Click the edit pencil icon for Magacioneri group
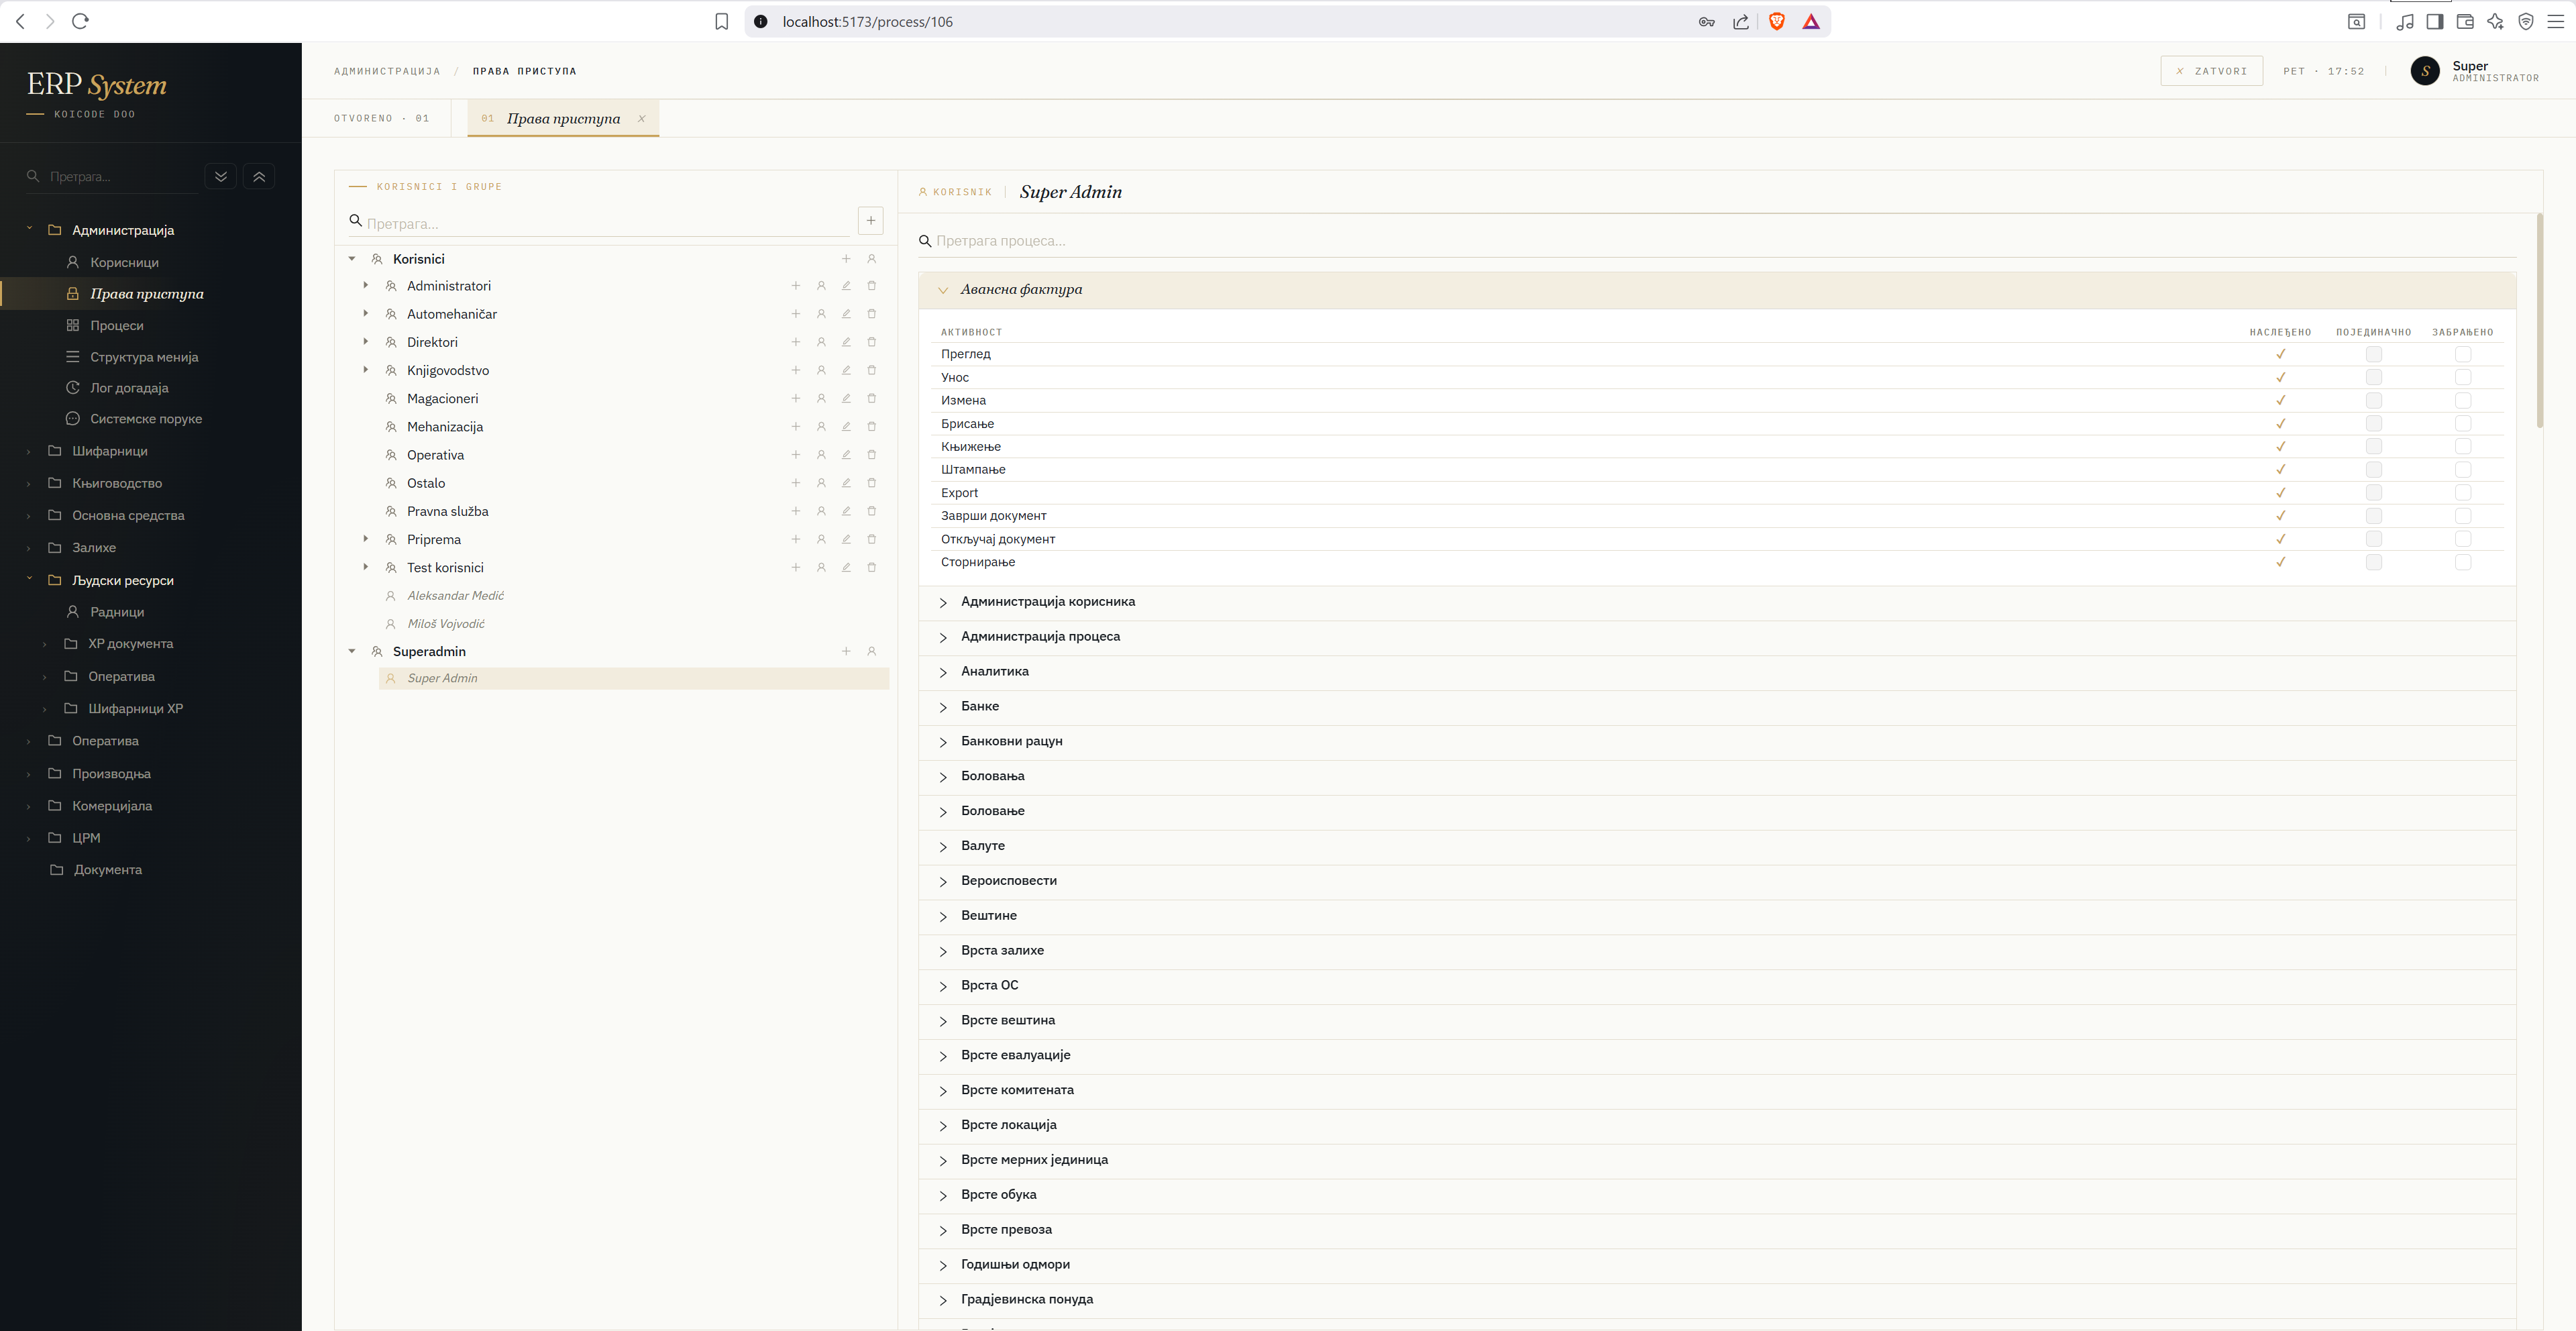The image size is (2576, 1331). [x=846, y=398]
